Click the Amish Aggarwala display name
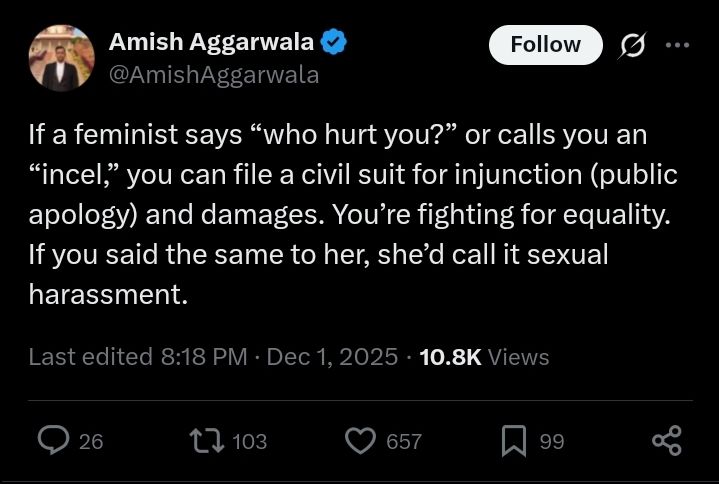Screen dimensions: 719x484 click(211, 42)
